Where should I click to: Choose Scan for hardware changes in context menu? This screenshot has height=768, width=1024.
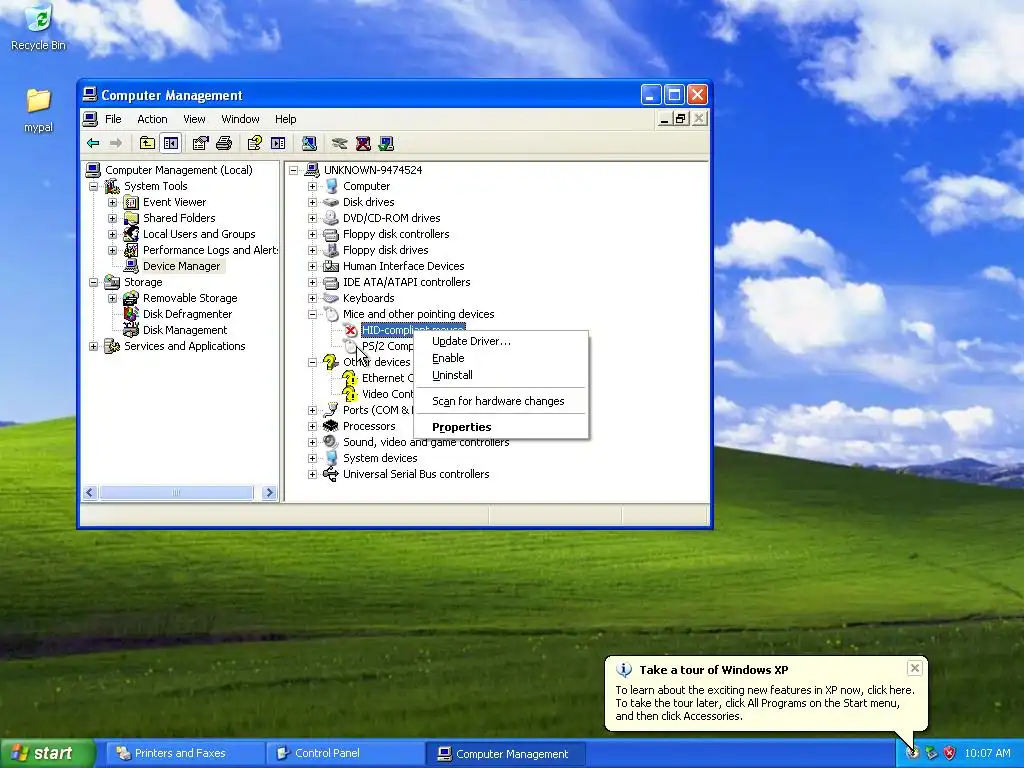click(x=501, y=401)
